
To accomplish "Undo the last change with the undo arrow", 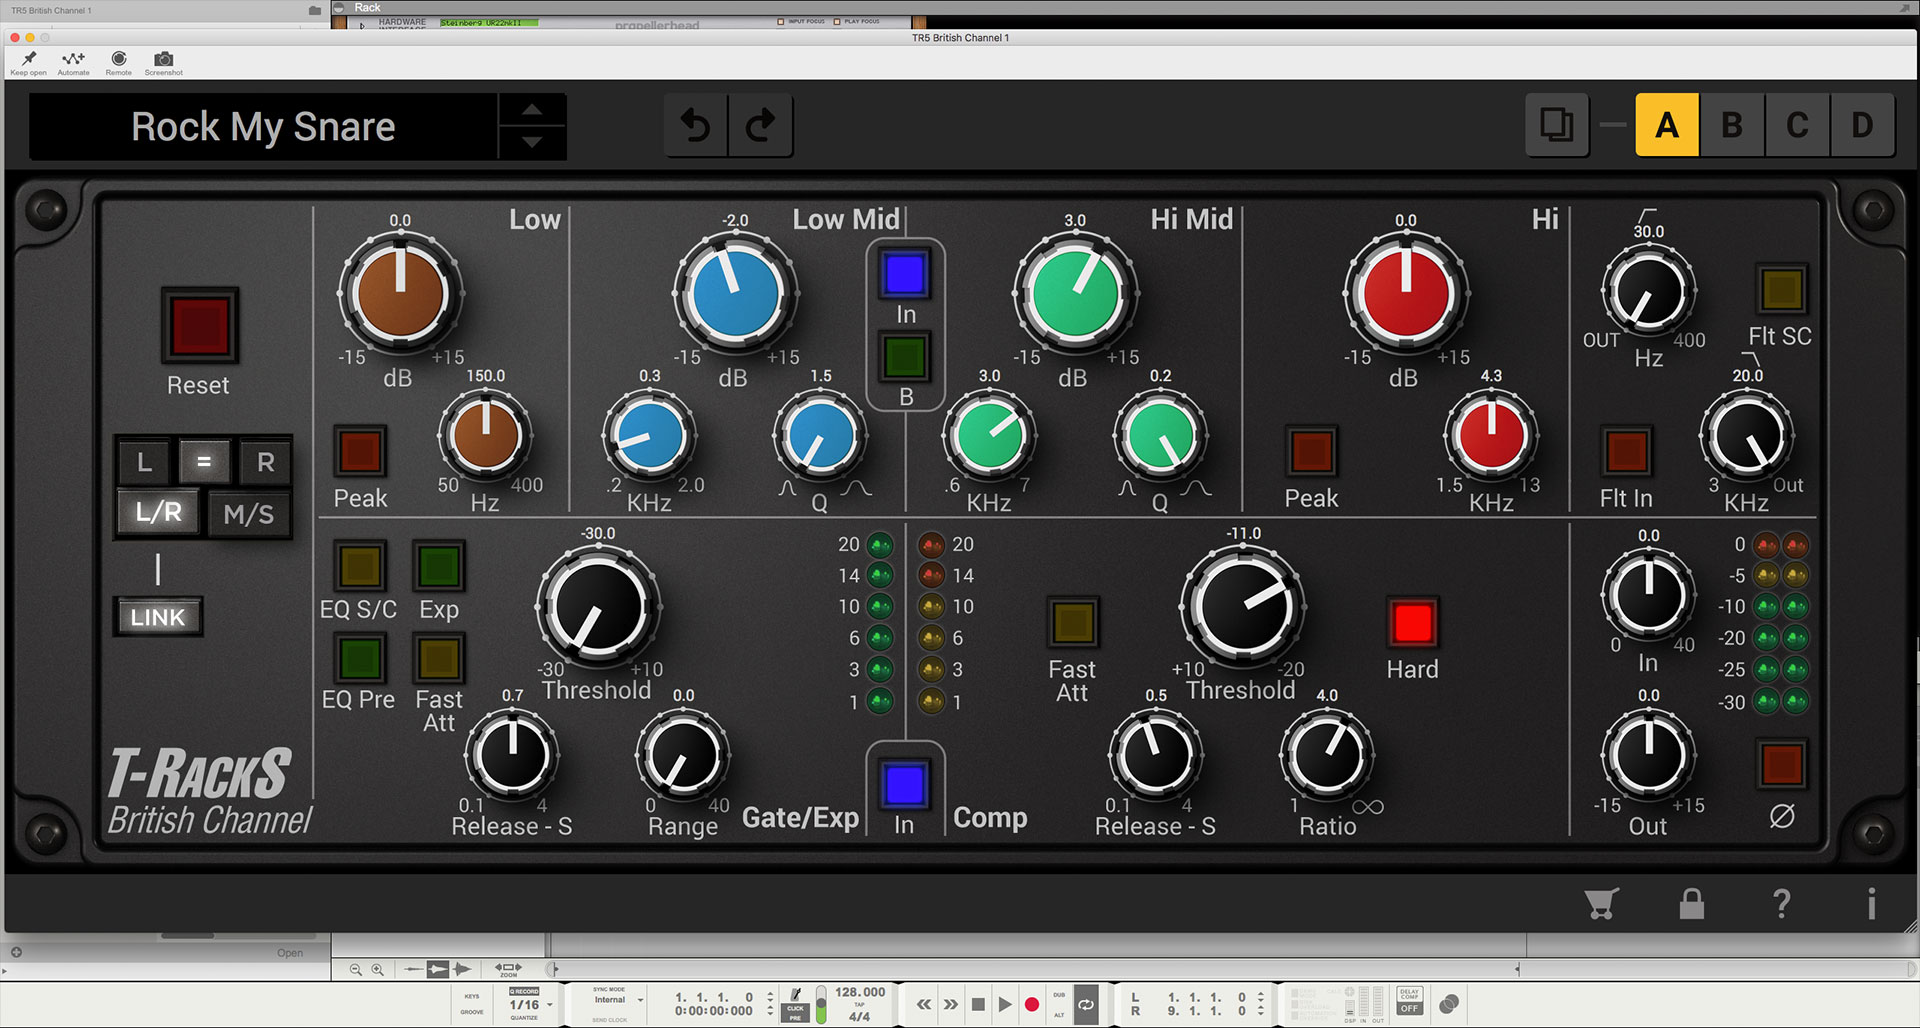I will (696, 126).
